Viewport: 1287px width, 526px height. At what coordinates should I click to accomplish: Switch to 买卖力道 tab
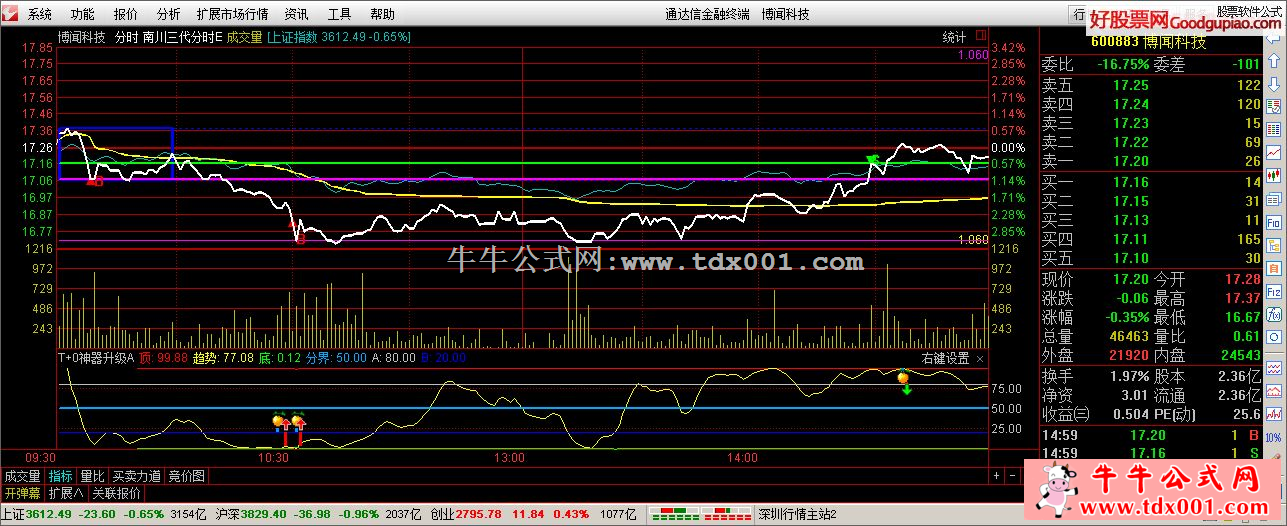136,476
